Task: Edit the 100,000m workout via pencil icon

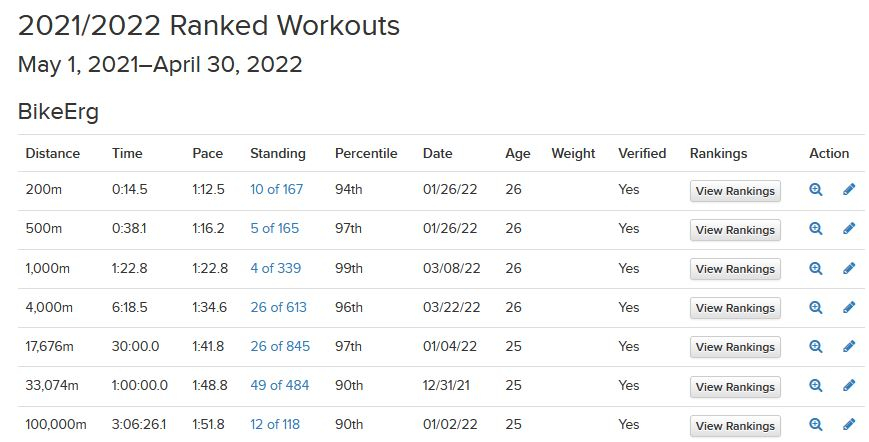Action: [x=848, y=425]
